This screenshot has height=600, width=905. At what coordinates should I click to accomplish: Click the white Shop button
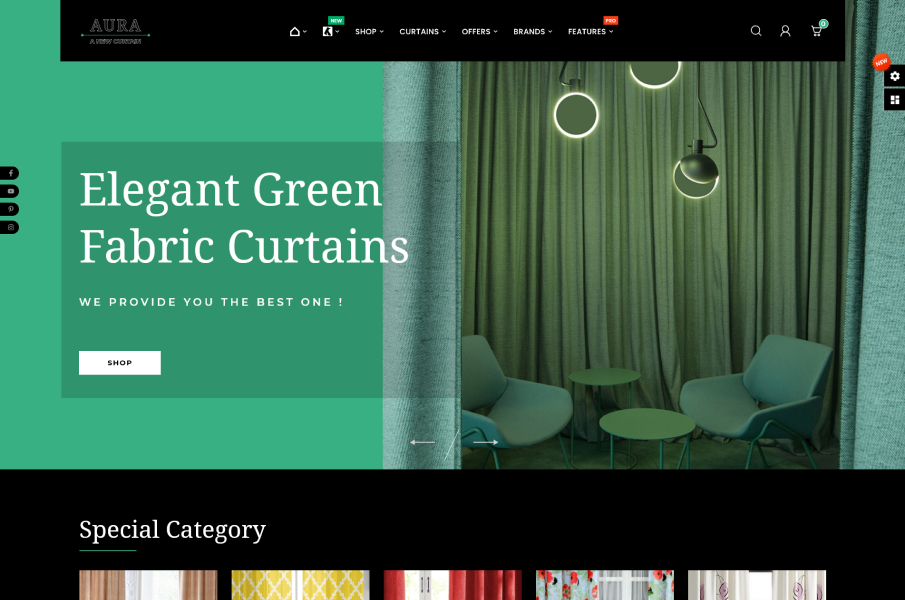pos(120,363)
